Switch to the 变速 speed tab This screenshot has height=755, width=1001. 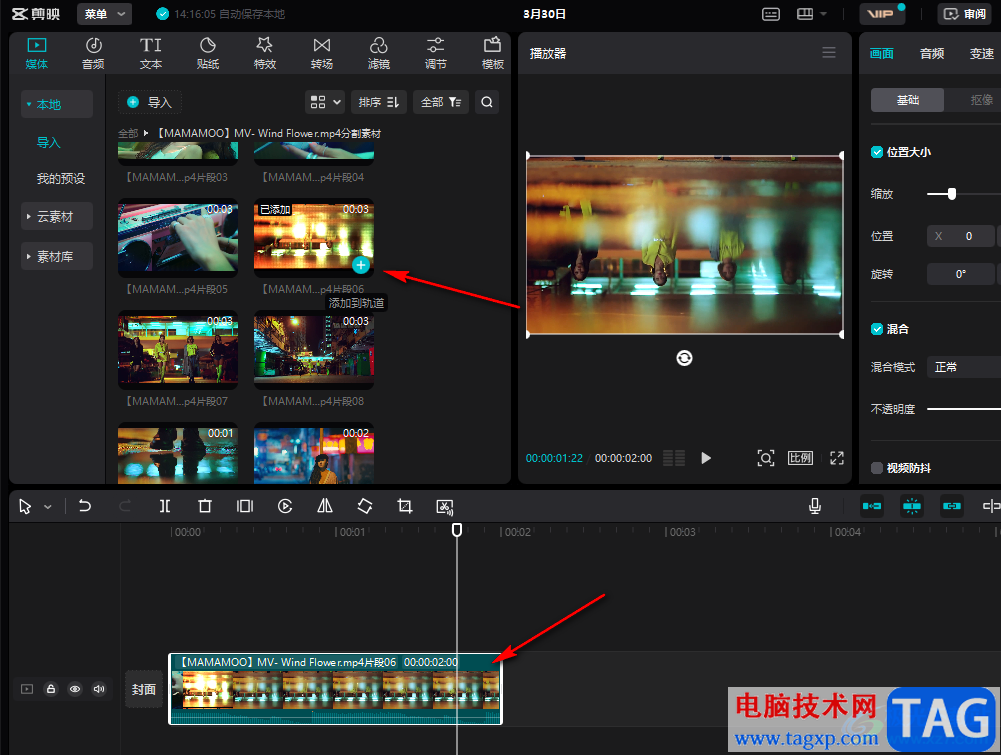pos(981,54)
